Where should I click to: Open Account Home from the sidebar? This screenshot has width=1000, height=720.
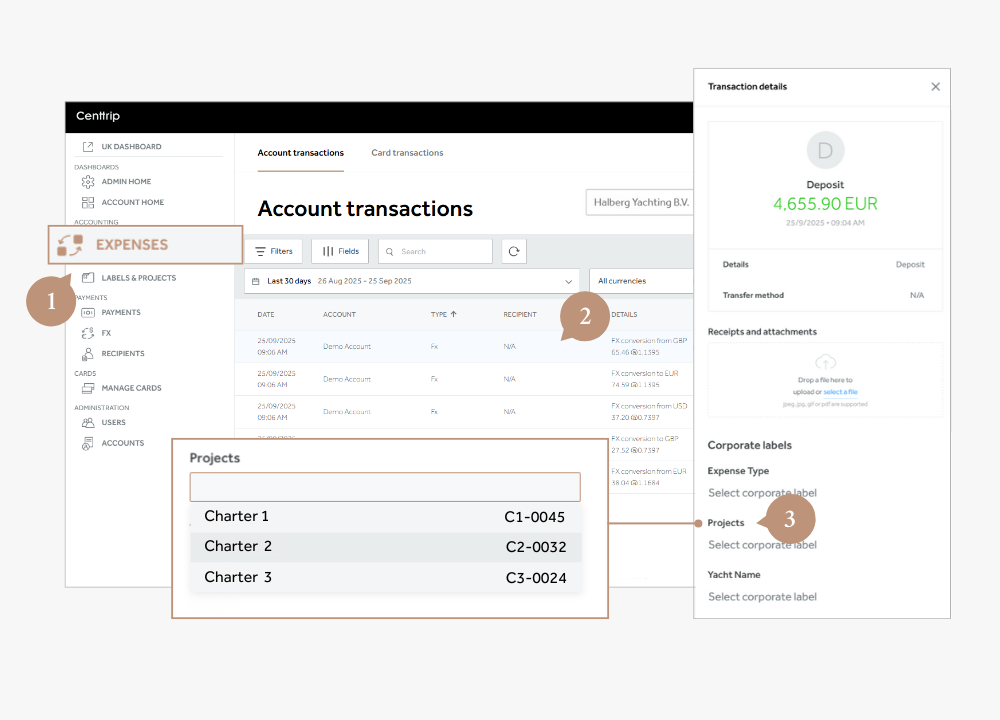132,202
